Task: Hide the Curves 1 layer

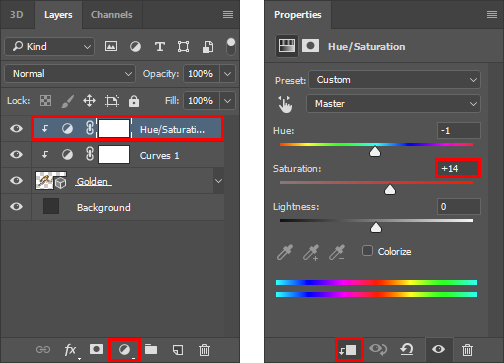Action: pos(16,154)
